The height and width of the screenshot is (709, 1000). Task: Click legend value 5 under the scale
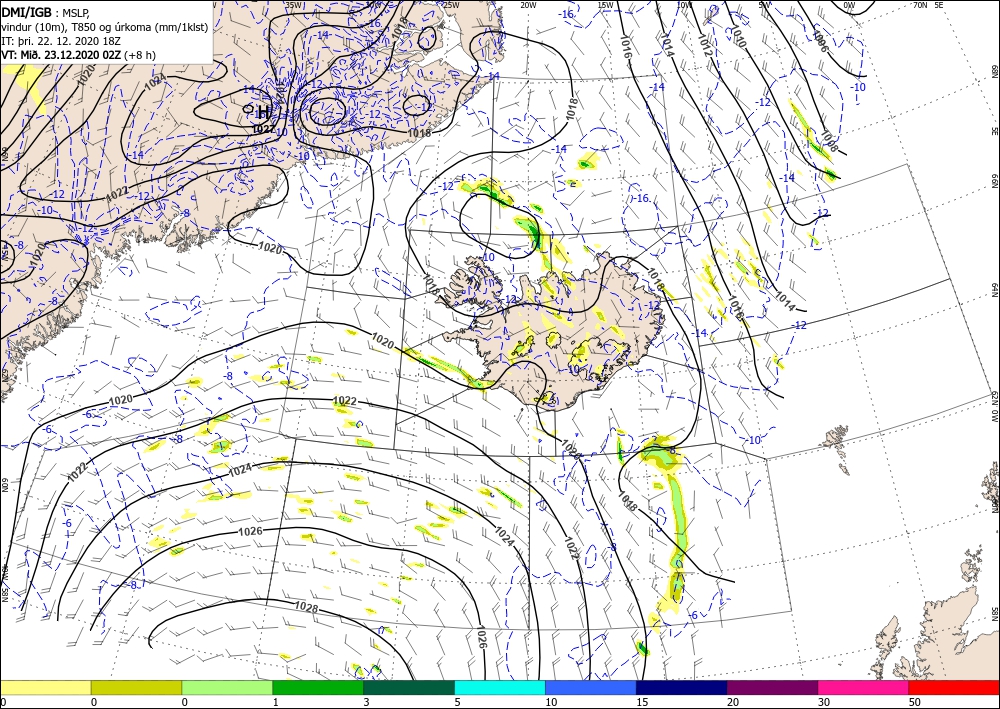[x=457, y=702]
